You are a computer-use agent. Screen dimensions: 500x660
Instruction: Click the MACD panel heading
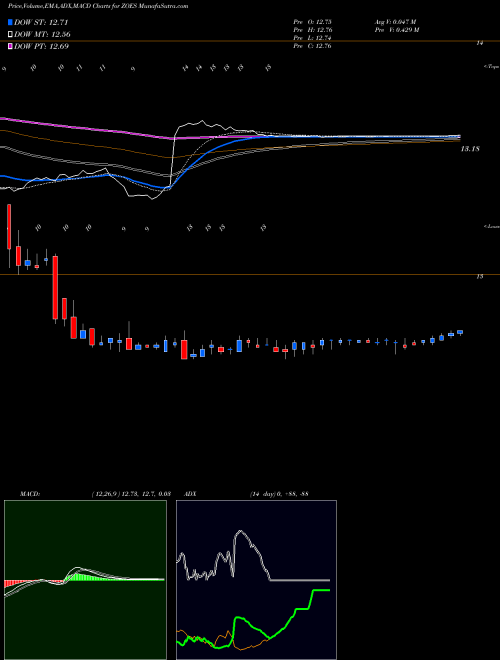30,494
